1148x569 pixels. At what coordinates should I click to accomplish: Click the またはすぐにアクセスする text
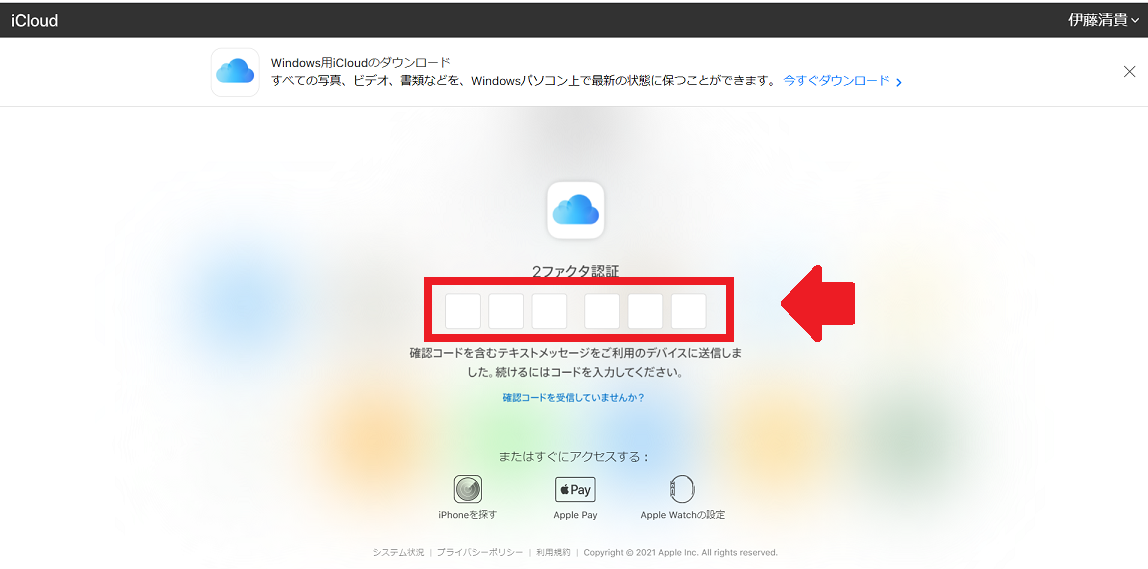click(574, 457)
